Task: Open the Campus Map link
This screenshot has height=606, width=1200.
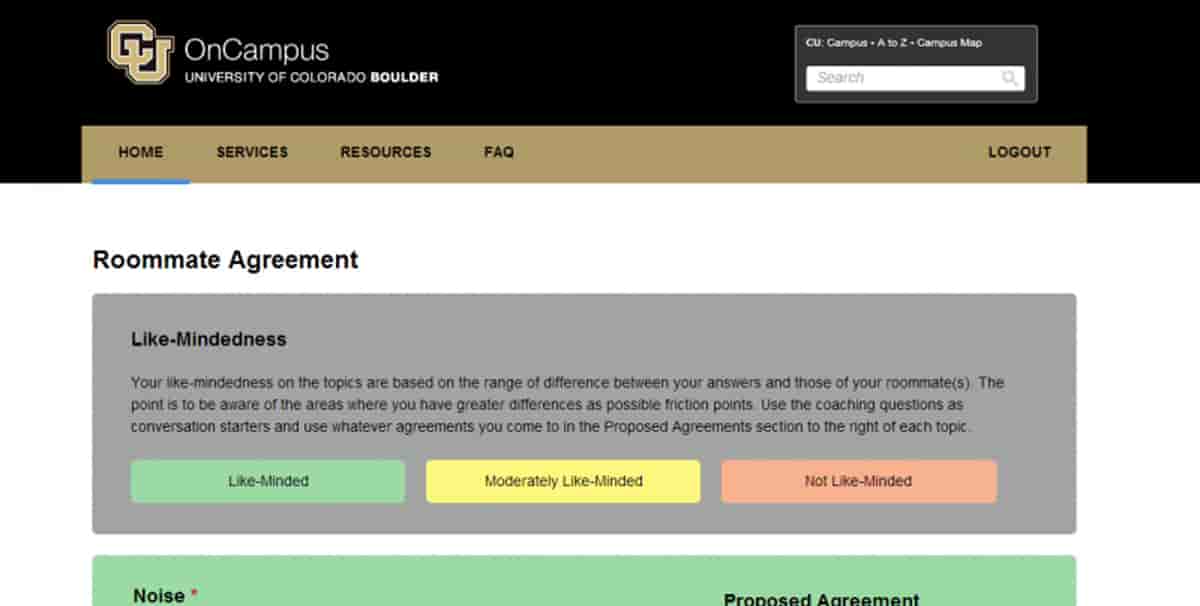Action: [x=949, y=43]
